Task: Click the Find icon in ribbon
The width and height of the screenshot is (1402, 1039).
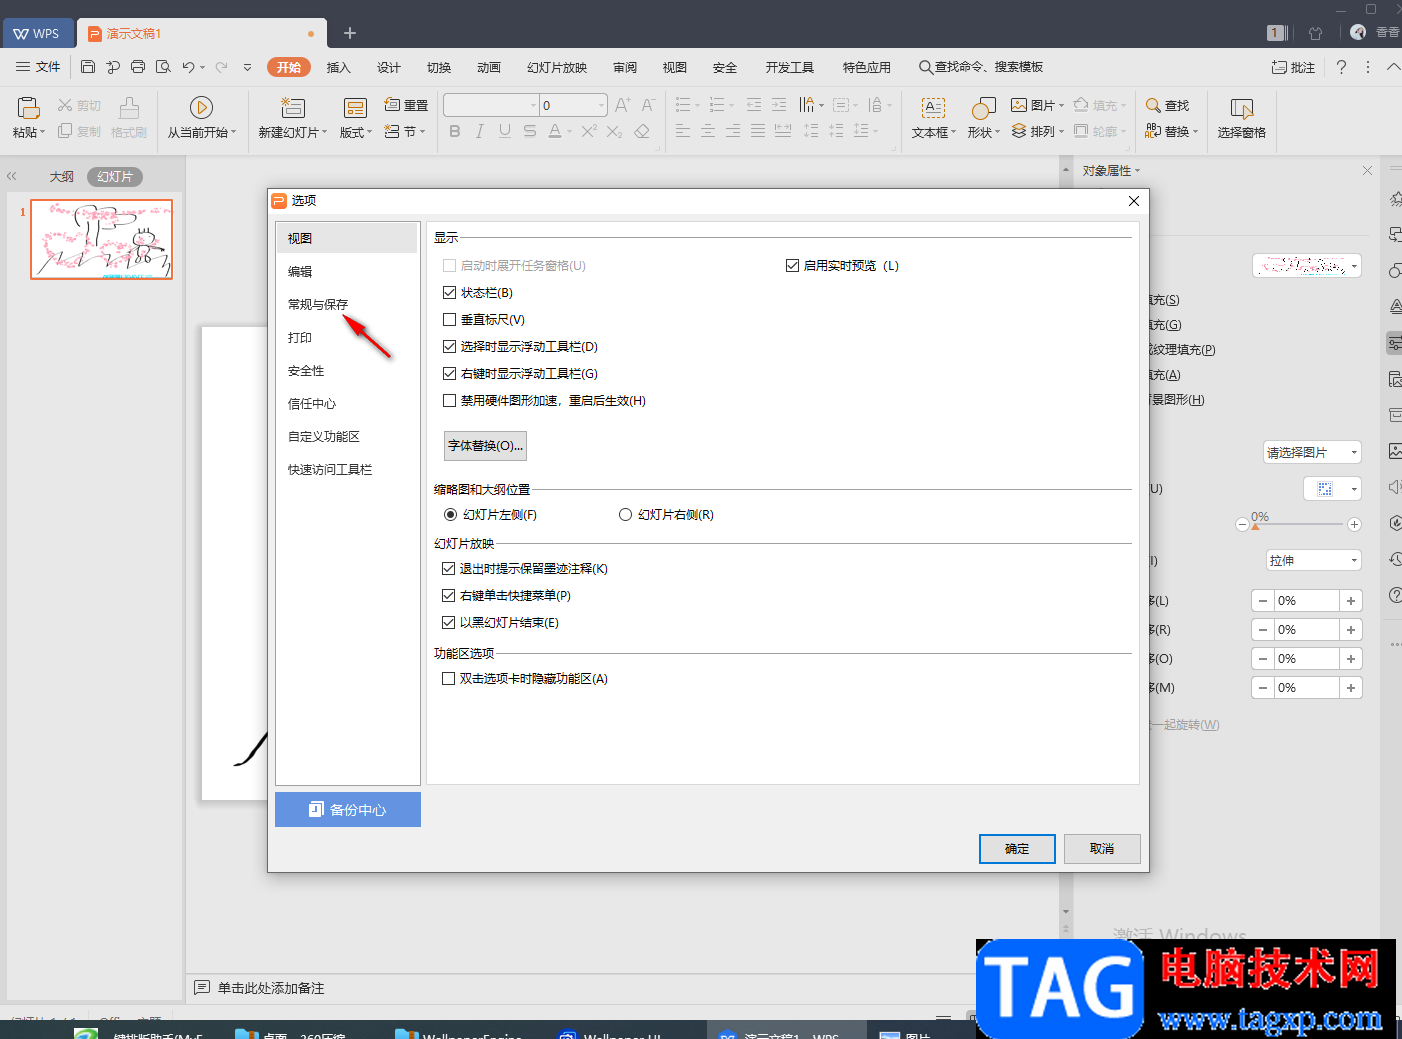Action: pos(1153,105)
